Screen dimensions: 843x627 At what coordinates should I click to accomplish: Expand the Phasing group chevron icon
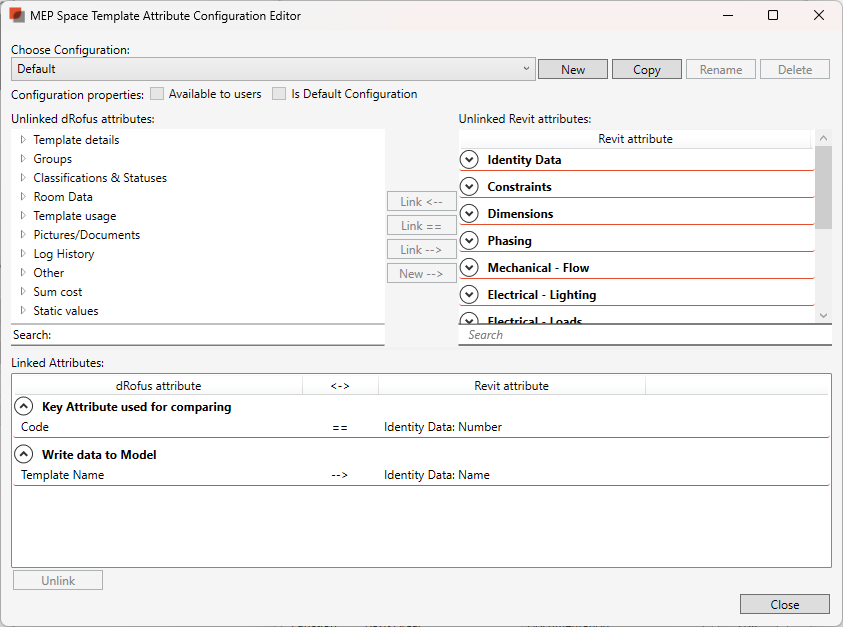point(469,241)
